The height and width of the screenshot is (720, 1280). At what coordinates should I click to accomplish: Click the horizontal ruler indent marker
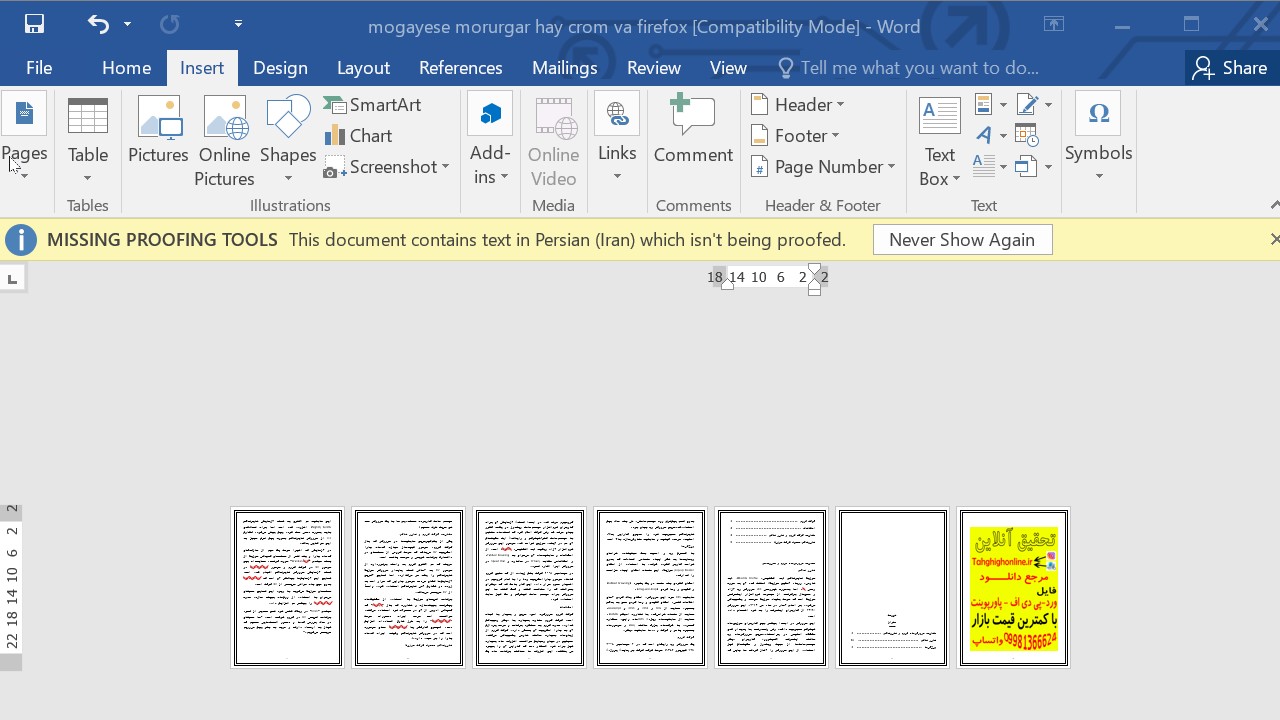pos(814,279)
